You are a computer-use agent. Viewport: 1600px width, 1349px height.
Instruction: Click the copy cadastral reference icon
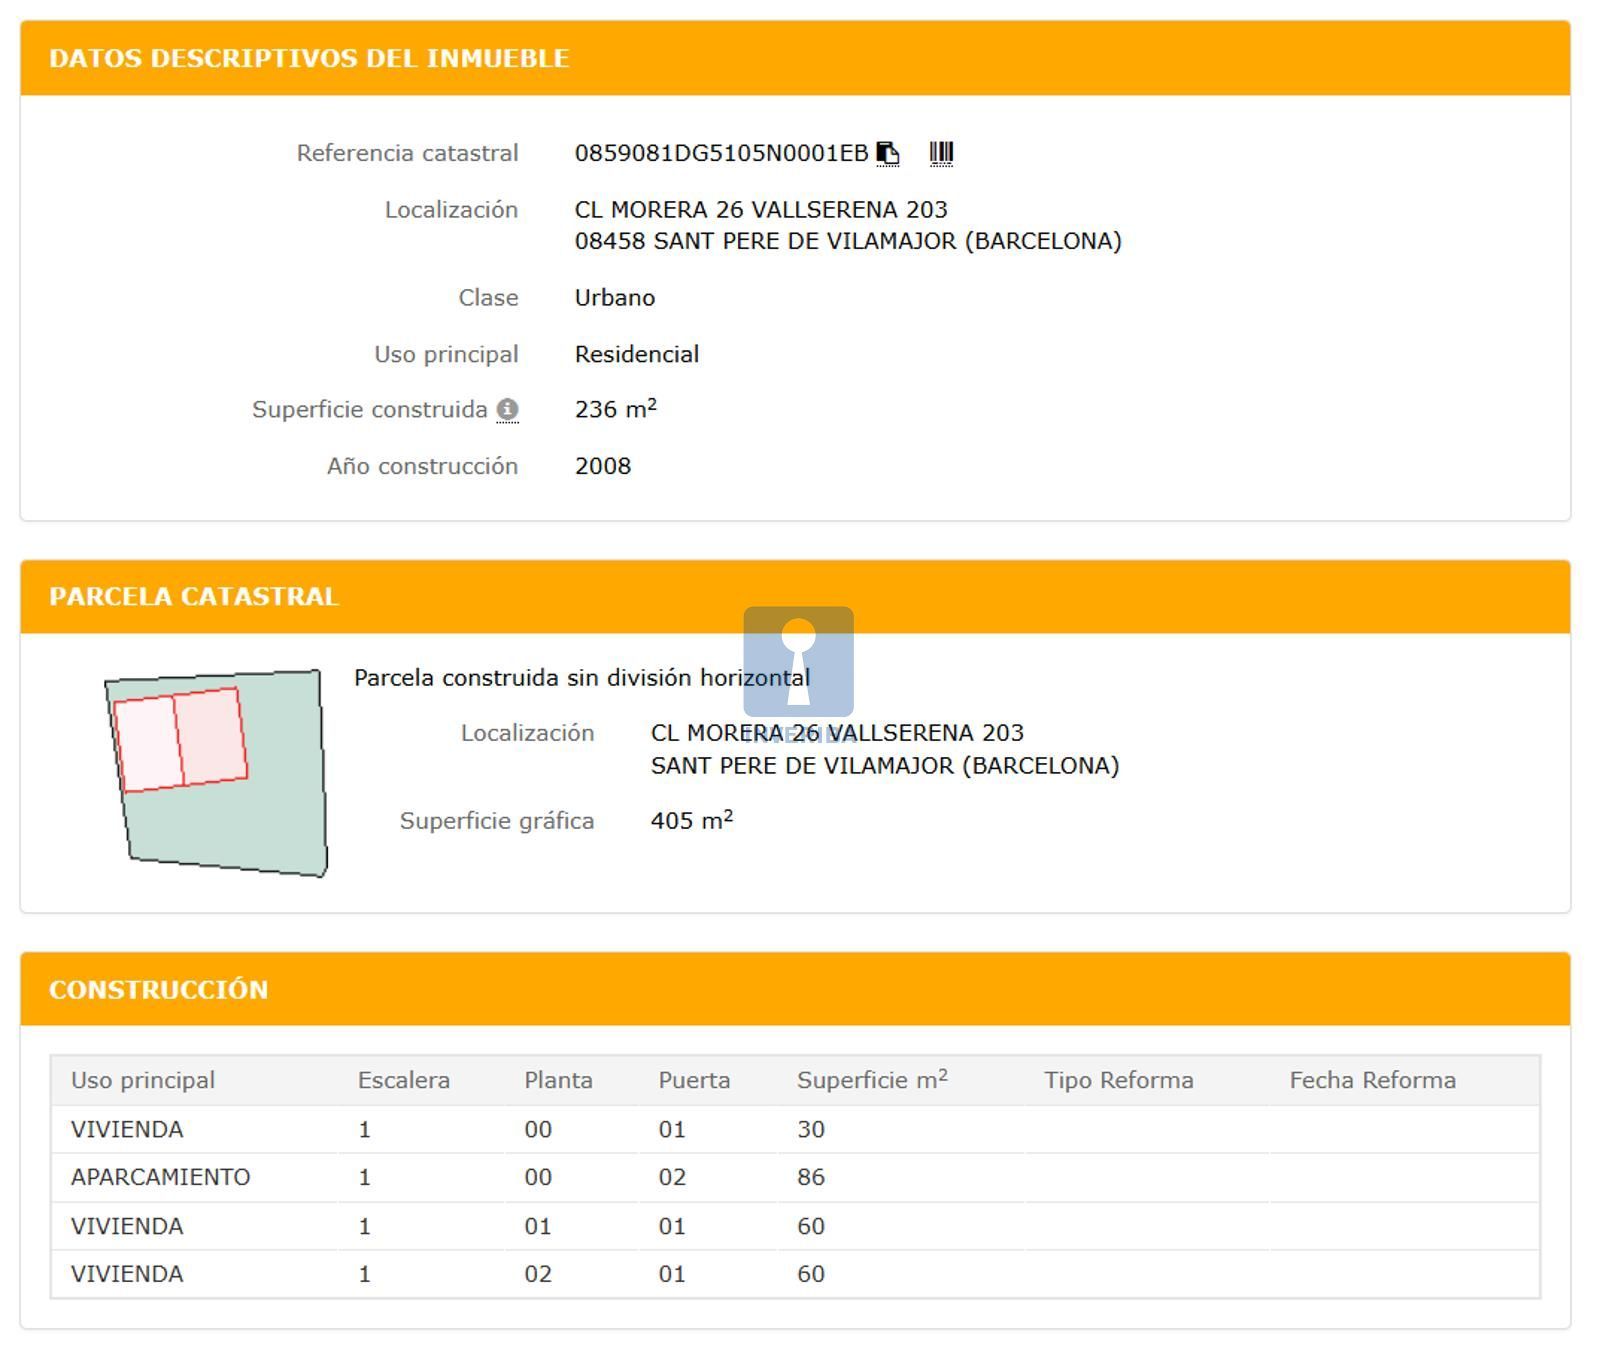(x=887, y=153)
